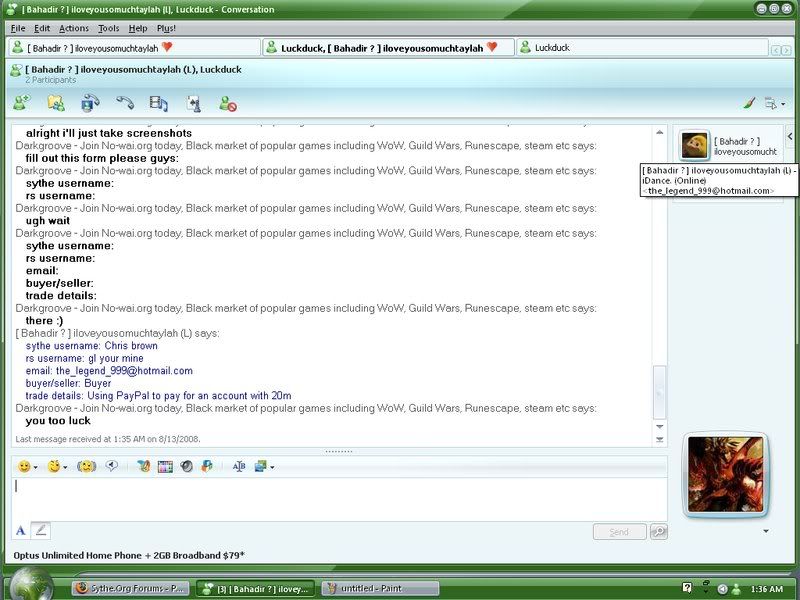Click the 'sythe username: Chris brown' line
This screenshot has height=600, width=800.
coord(92,346)
